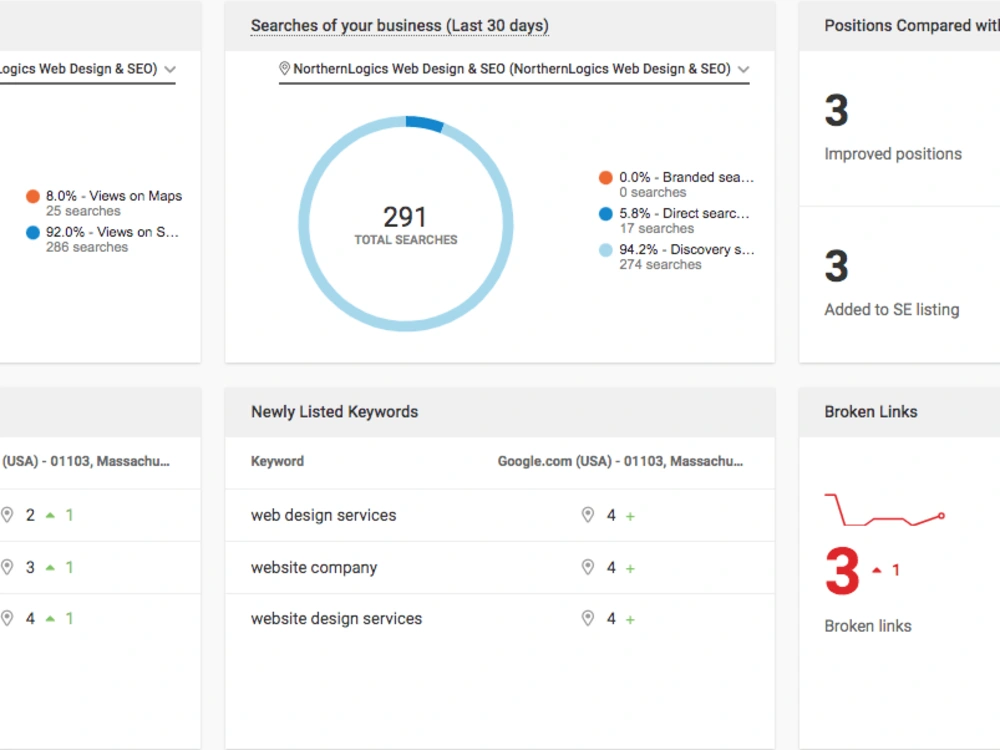Click the 0 searches branded count
Viewport: 1000px width, 750px height.
652,193
